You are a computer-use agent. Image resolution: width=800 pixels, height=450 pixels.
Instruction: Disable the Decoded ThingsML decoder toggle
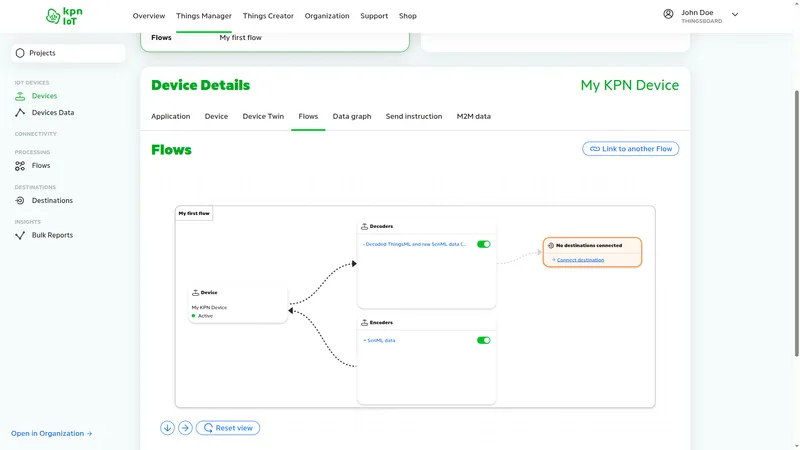(484, 244)
